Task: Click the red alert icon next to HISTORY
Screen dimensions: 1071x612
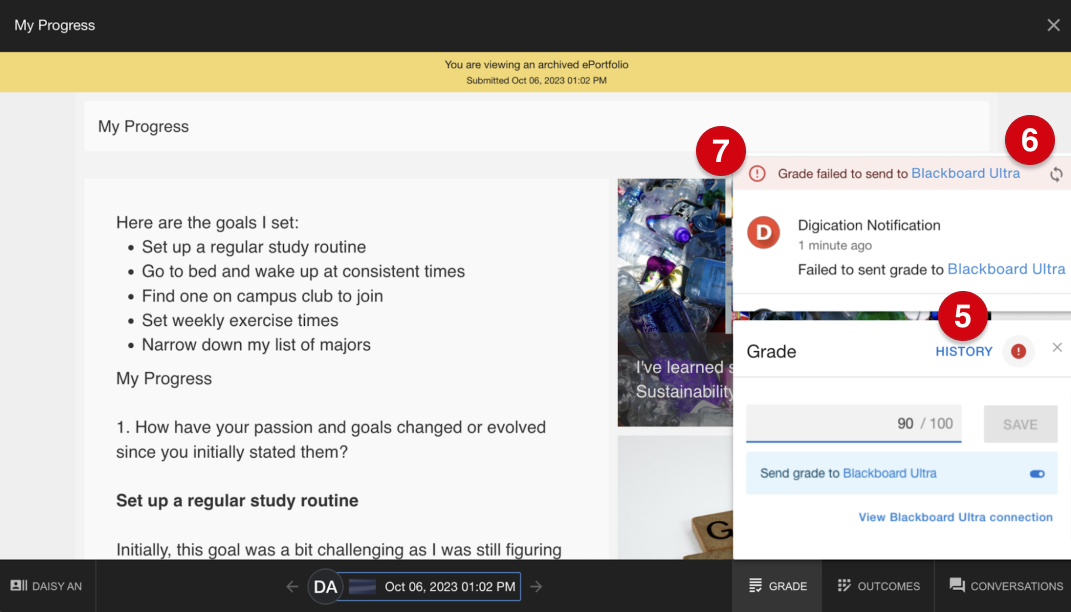Action: coord(1018,351)
